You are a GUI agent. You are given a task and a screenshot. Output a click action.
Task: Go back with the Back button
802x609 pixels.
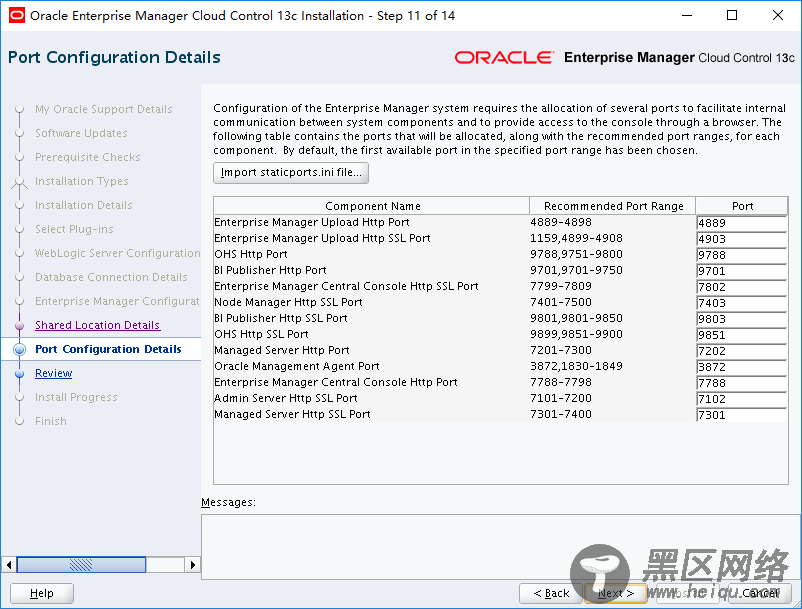click(x=551, y=593)
